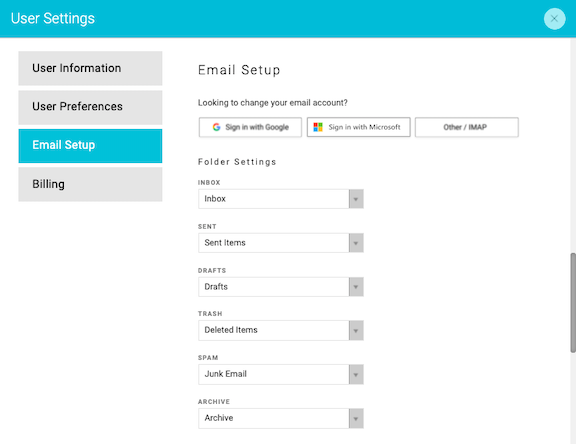Viewport: 576px width, 444px height.
Task: Open the Billing section
Action: (90, 184)
